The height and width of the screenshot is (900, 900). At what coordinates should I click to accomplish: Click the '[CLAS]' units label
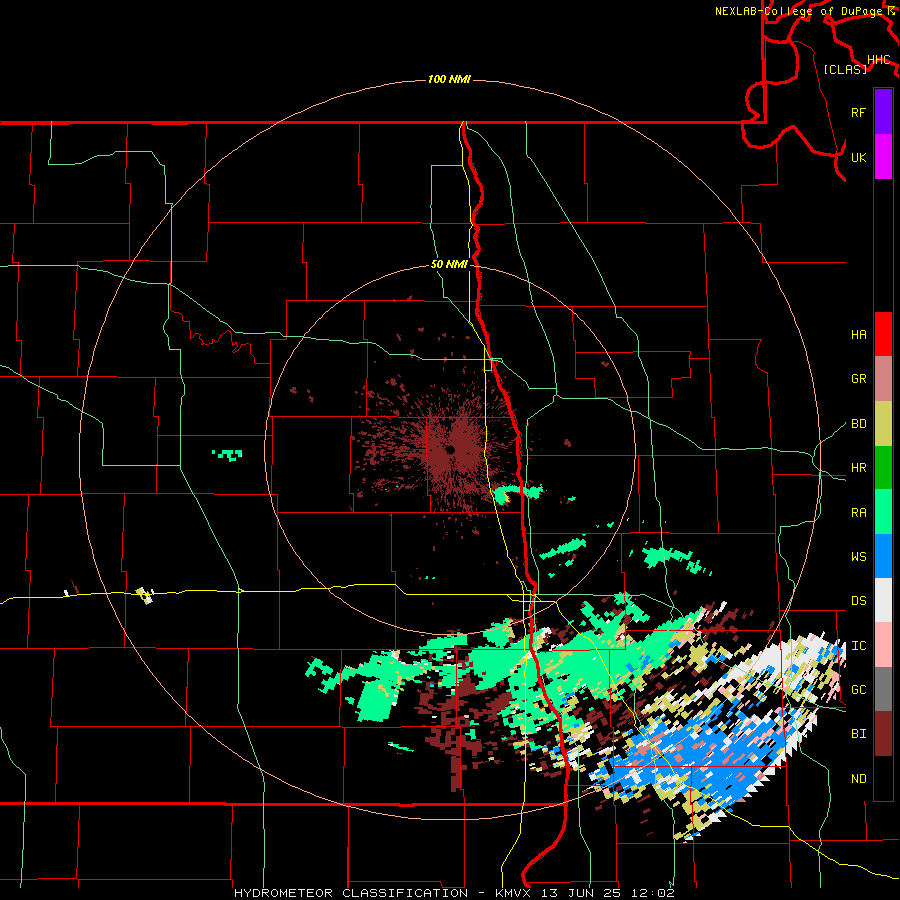(845, 69)
